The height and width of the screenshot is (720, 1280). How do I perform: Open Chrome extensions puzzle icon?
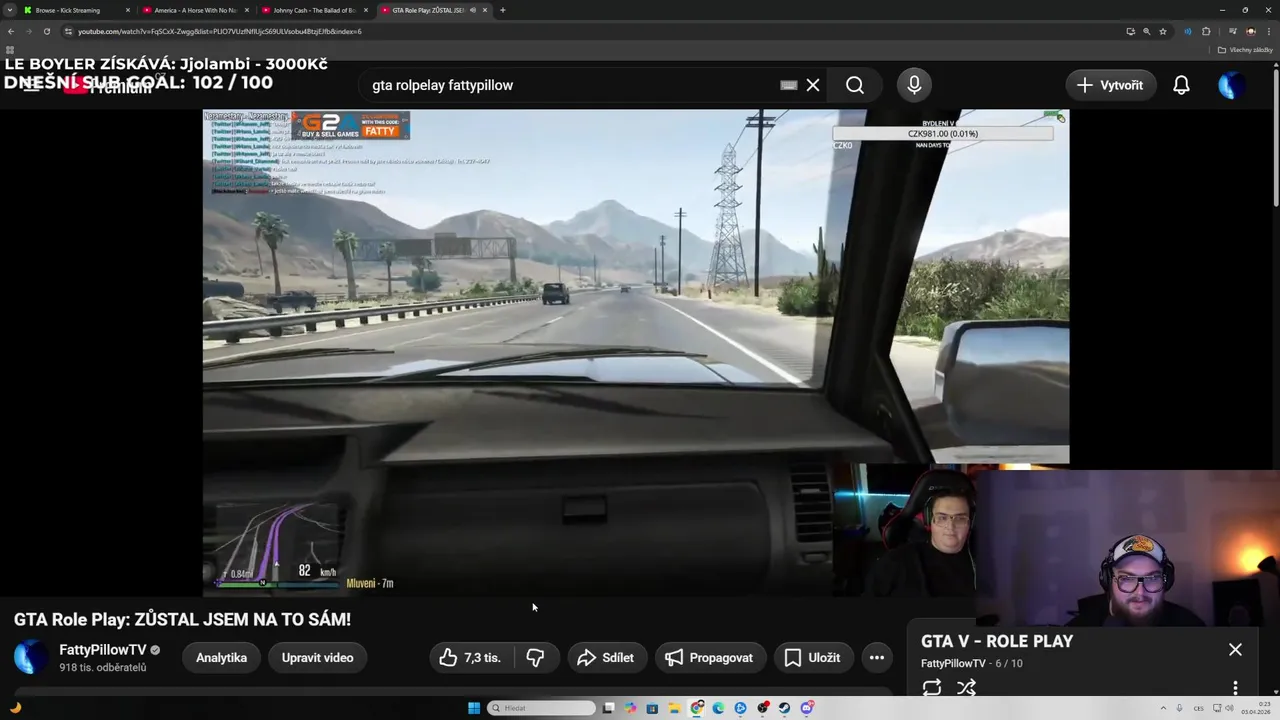click(1206, 31)
